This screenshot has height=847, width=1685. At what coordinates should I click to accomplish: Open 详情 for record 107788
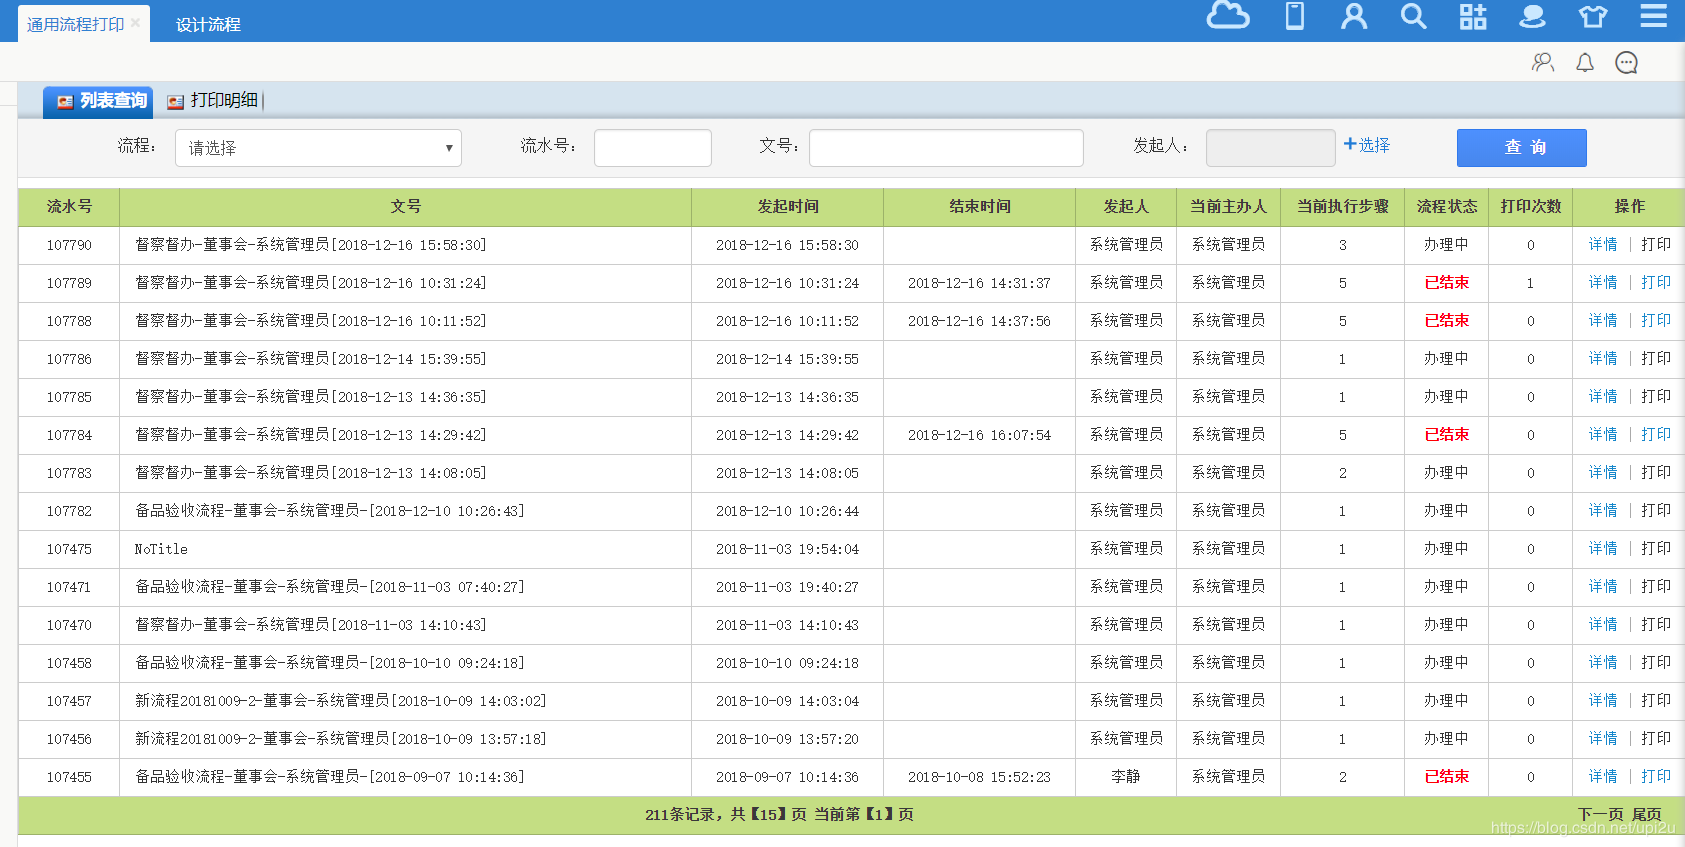pyautogui.click(x=1603, y=321)
